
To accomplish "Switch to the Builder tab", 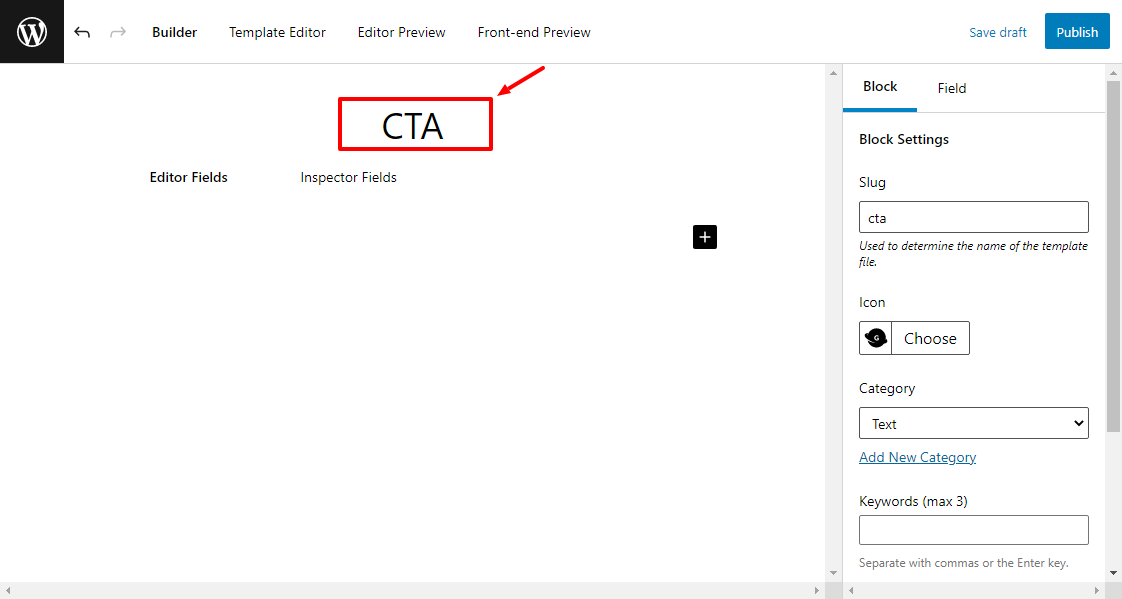I will click(174, 32).
